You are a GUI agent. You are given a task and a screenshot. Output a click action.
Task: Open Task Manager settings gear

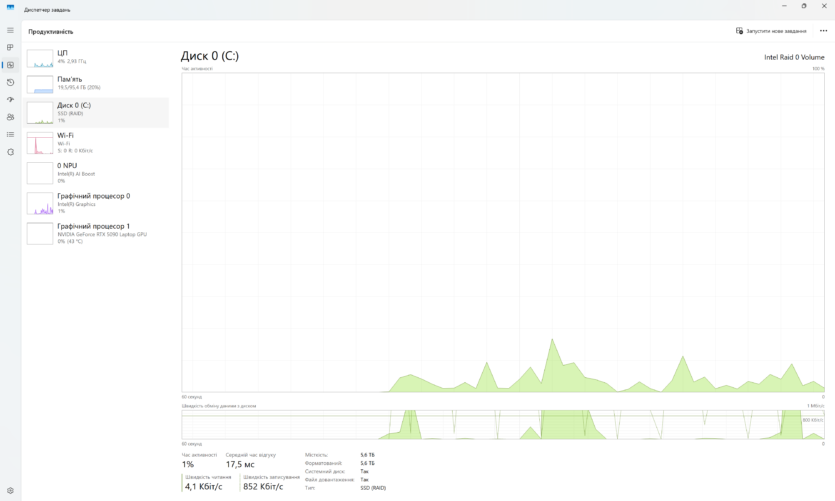point(10,490)
